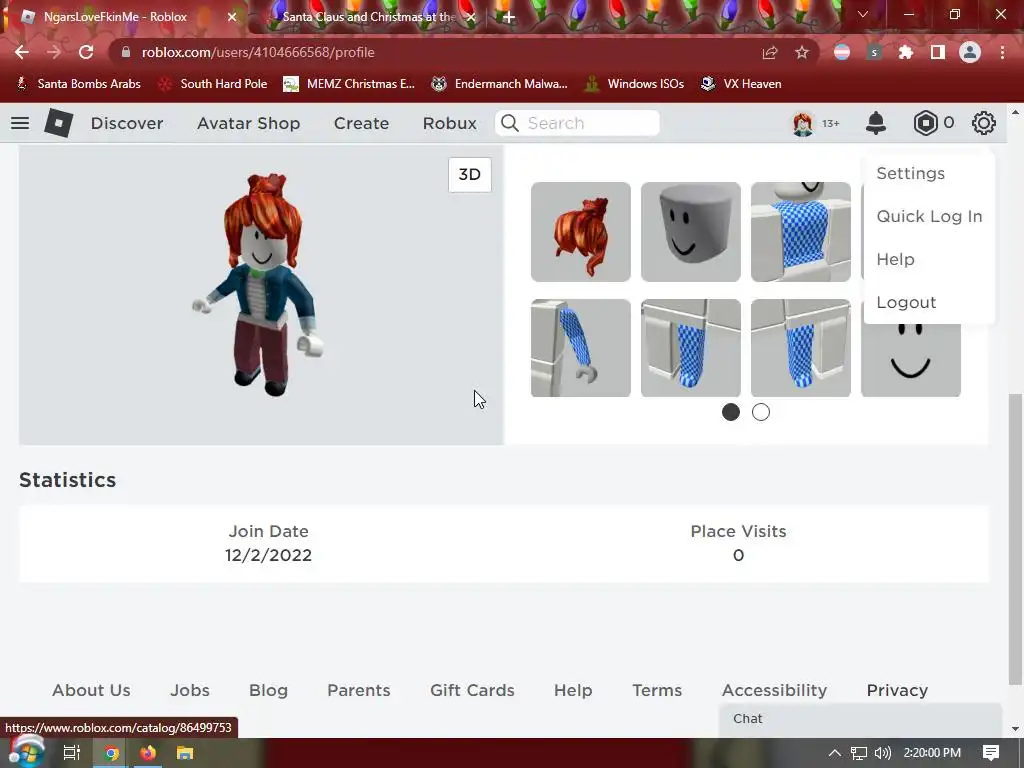Reload the current page
Image resolution: width=1024 pixels, height=768 pixels.
coord(86,52)
